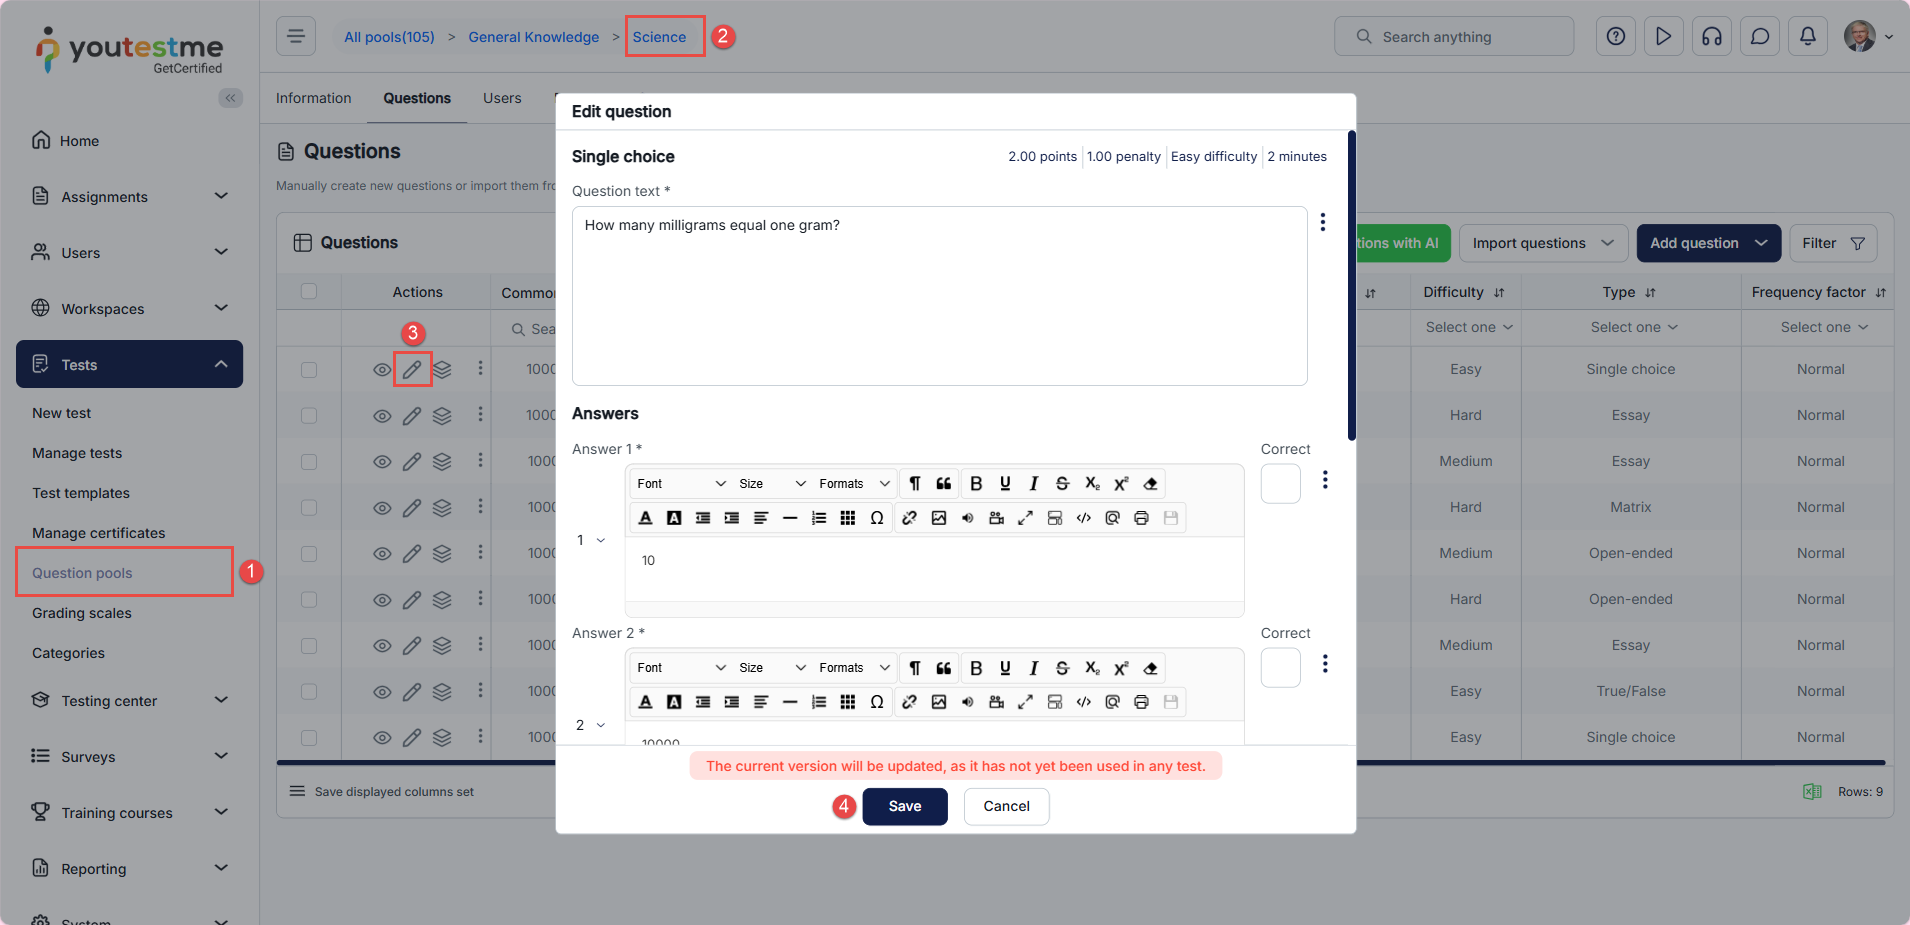Open the chat bubble icon in top bar
1910x925 pixels.
[1760, 37]
